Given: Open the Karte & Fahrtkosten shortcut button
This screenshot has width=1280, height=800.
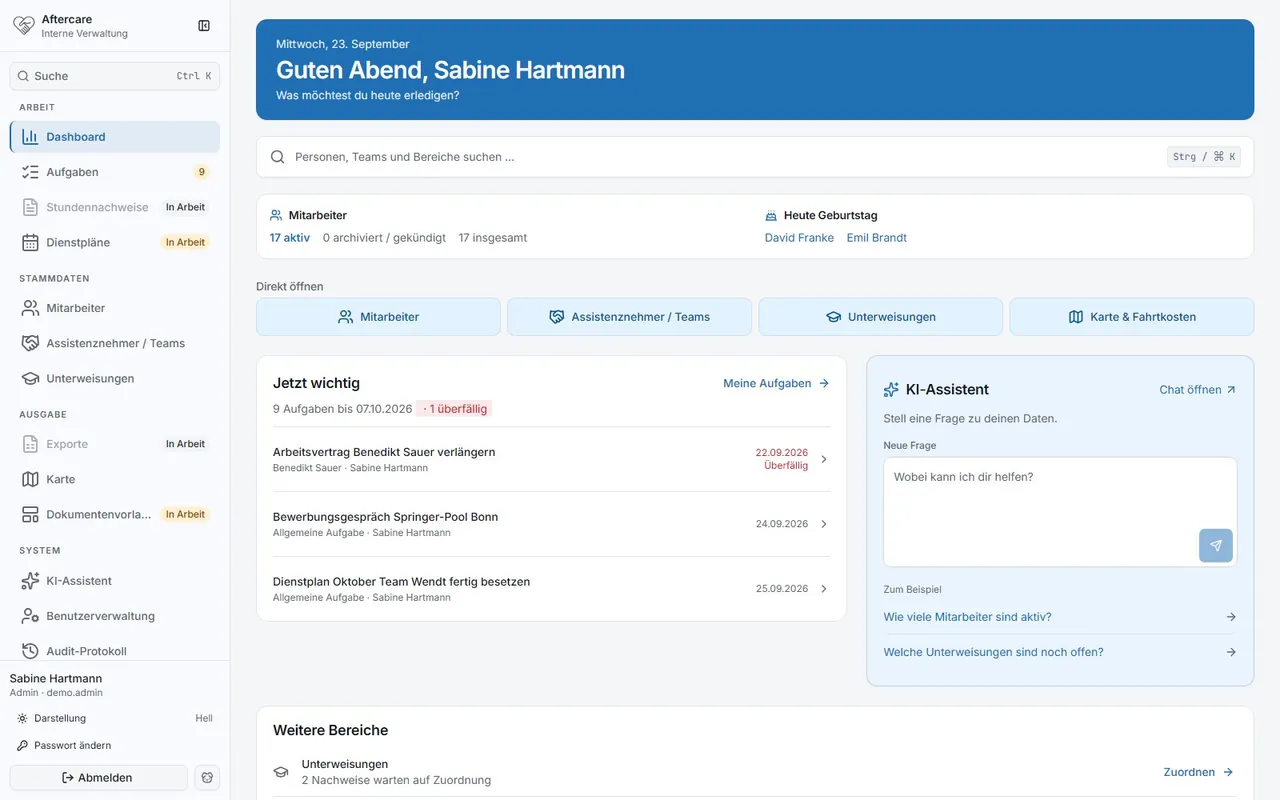Looking at the screenshot, I should [1132, 317].
